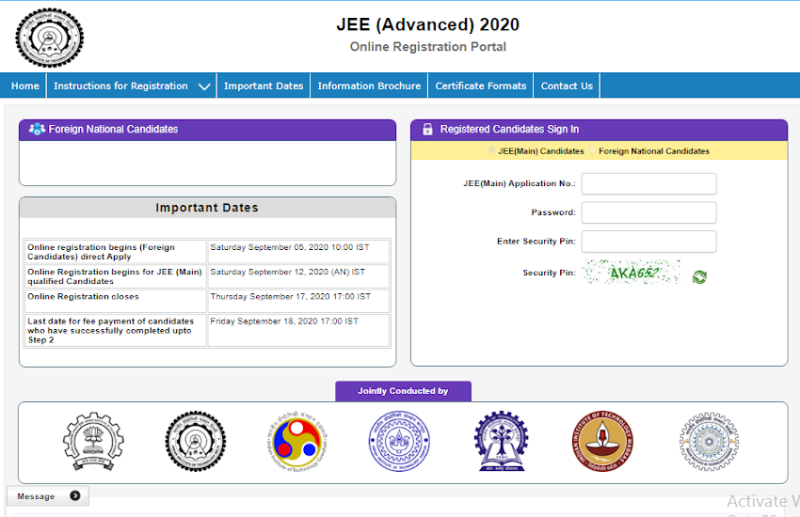Refresh the security pin captcha
Image resolution: width=800 pixels, height=517 pixels.
pyautogui.click(x=699, y=276)
